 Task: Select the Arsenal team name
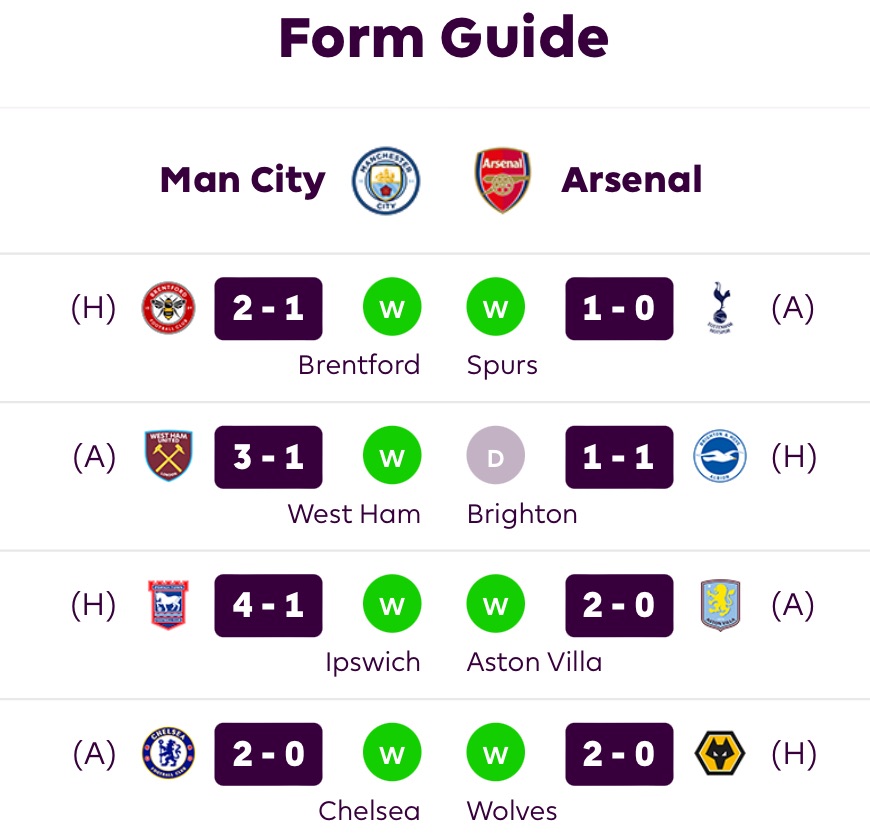click(632, 181)
